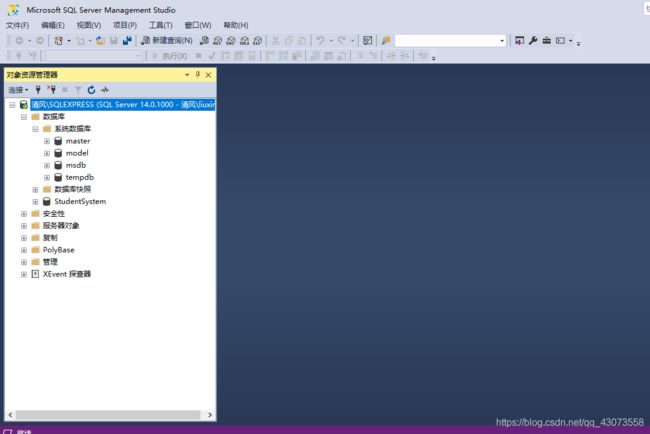The width and height of the screenshot is (650, 434).
Task: Close the Object Explorer panel
Action: click(209, 75)
